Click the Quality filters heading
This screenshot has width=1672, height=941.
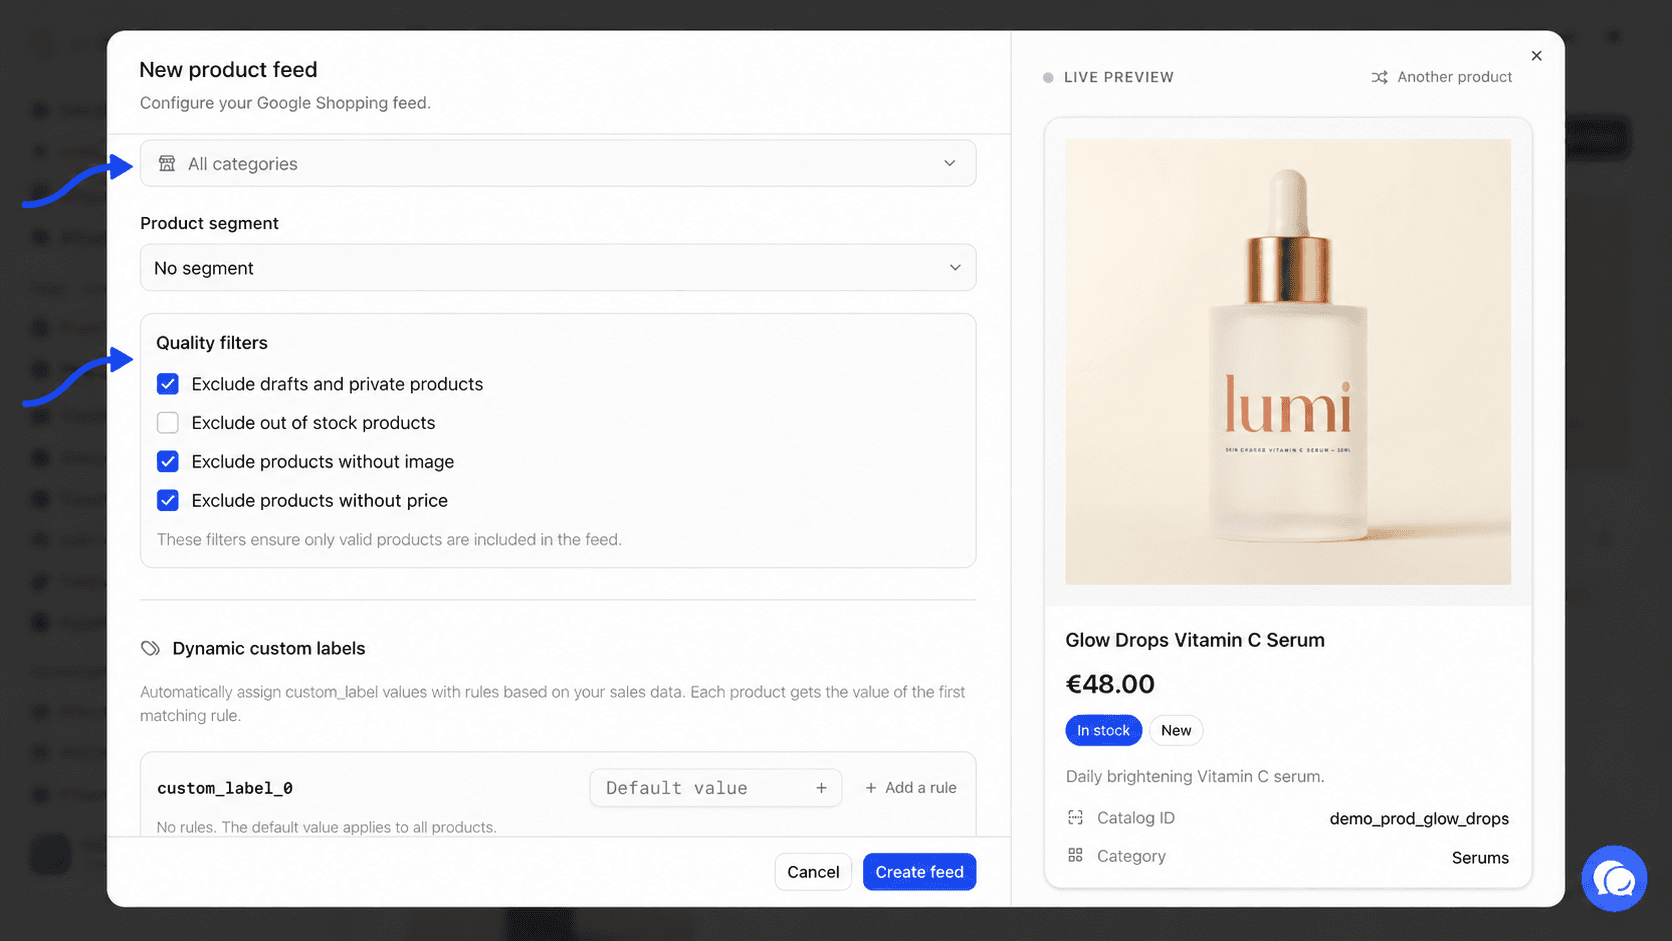coord(212,343)
